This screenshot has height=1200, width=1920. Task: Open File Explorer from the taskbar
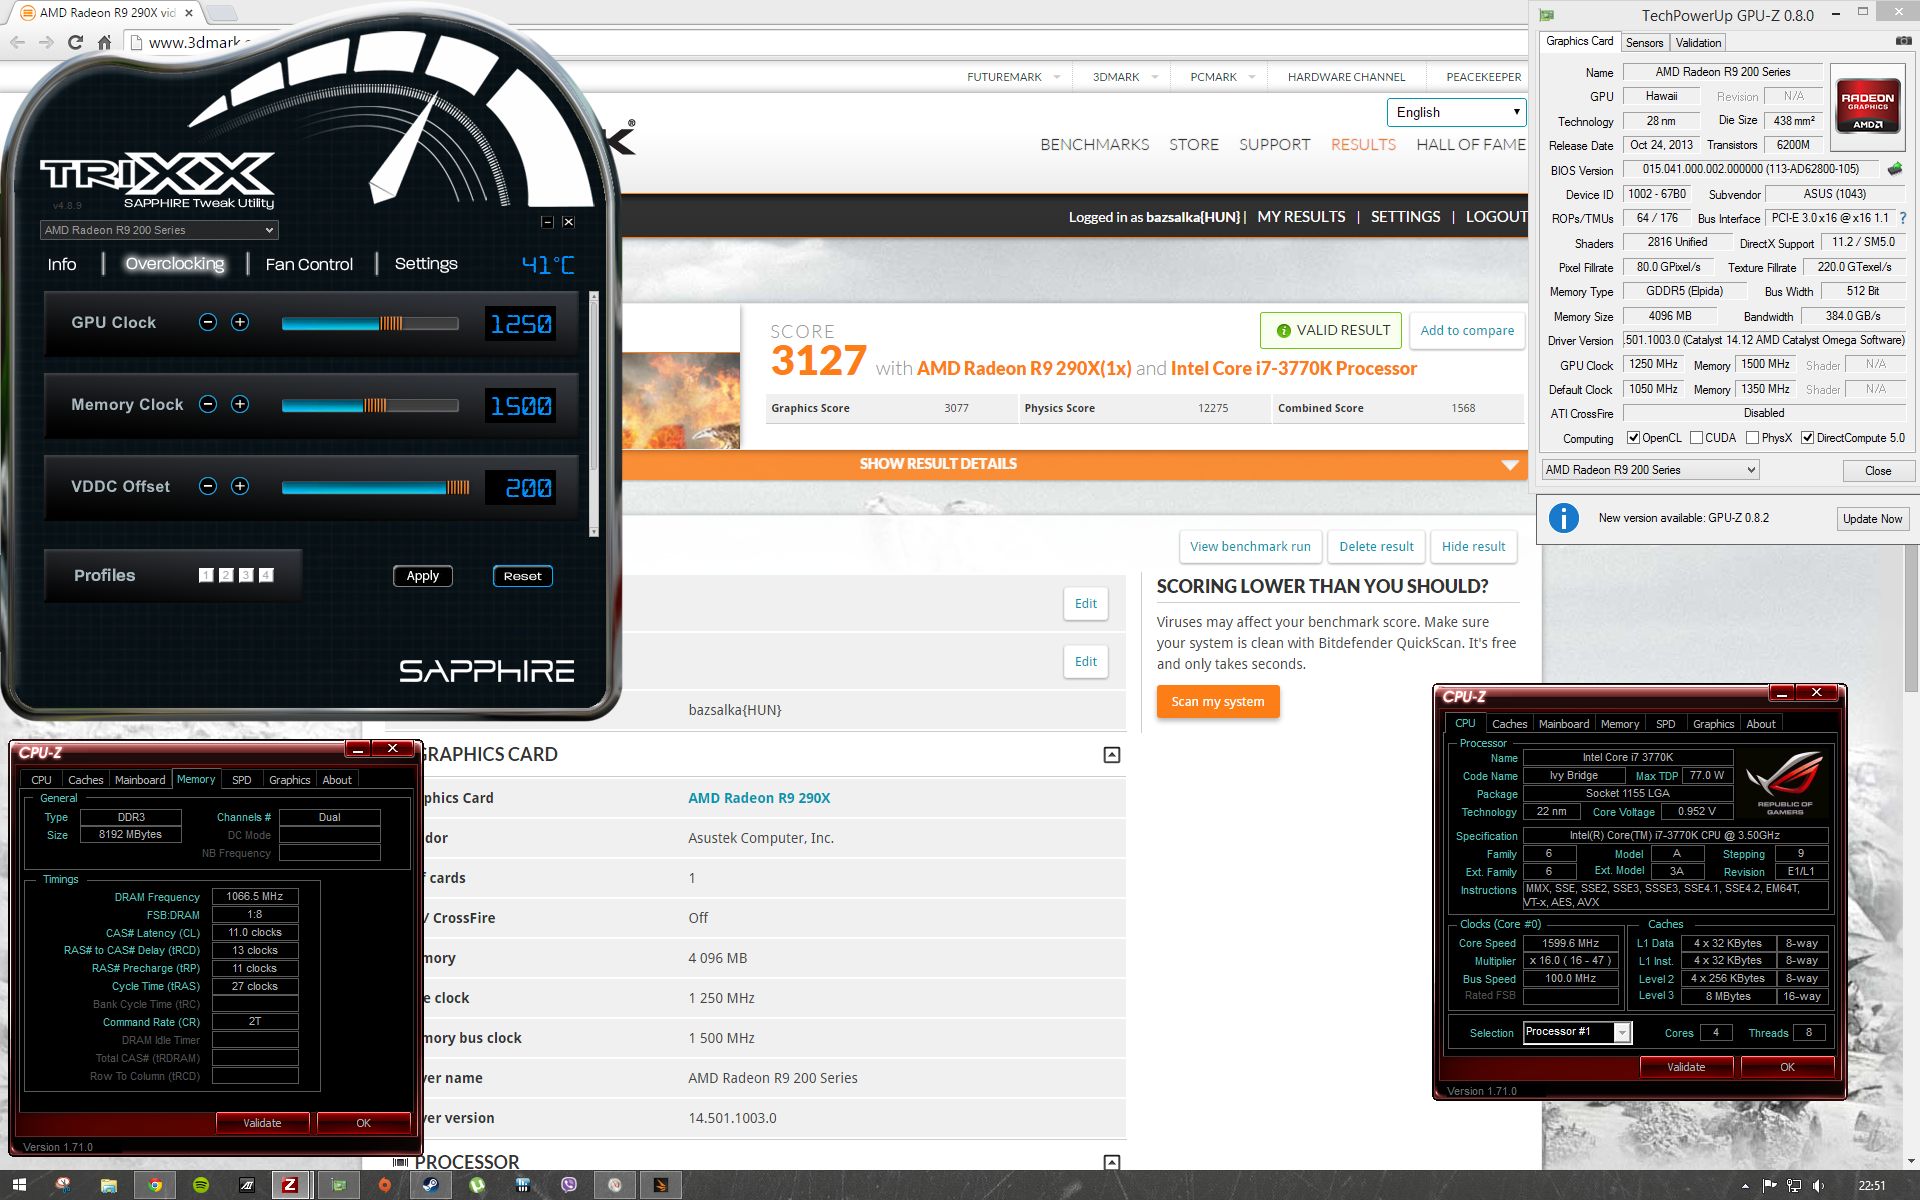109,1185
